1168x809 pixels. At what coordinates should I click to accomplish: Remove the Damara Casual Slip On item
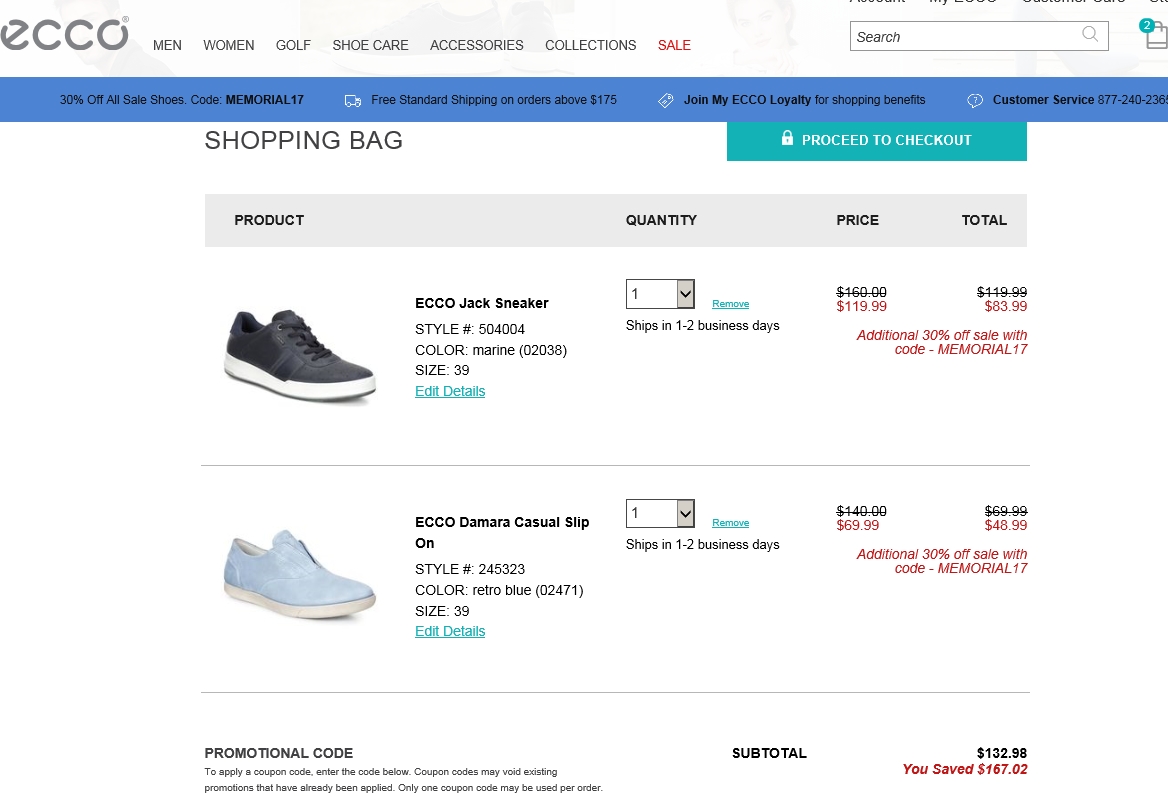[730, 523]
